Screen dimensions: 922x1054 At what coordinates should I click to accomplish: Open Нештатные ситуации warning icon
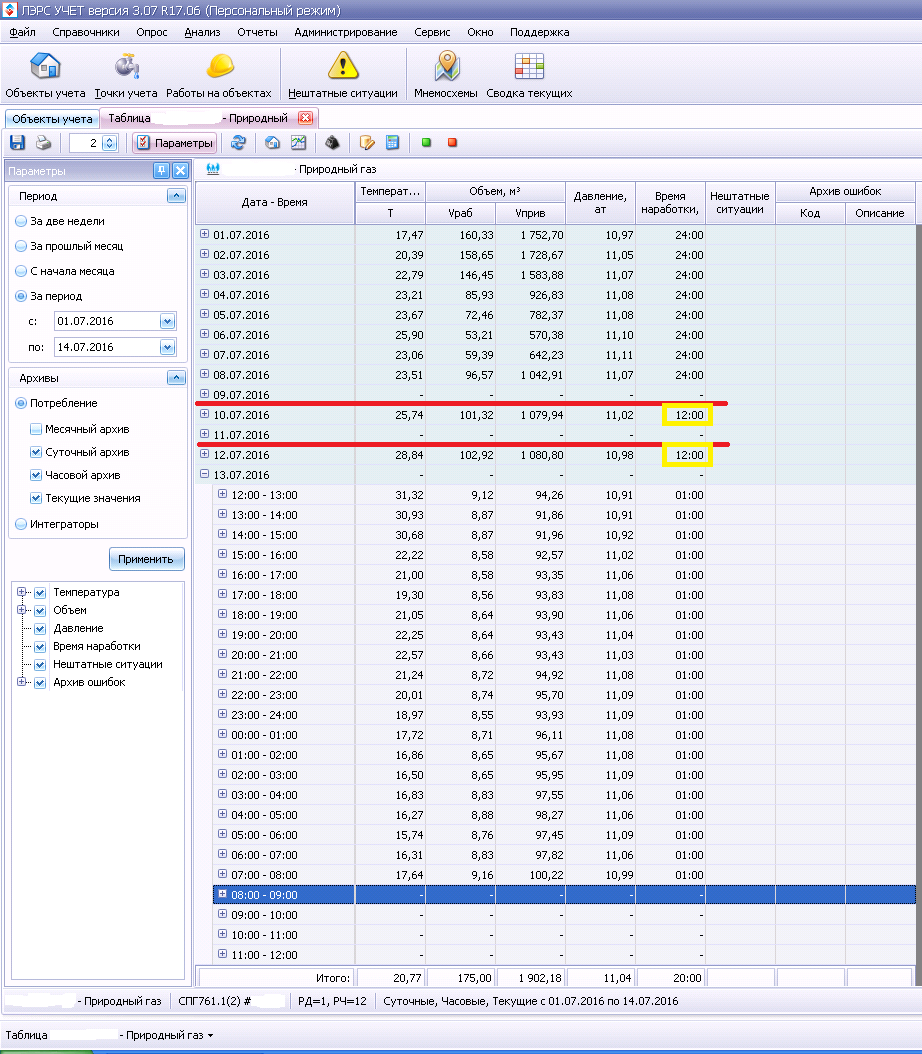tap(343, 66)
